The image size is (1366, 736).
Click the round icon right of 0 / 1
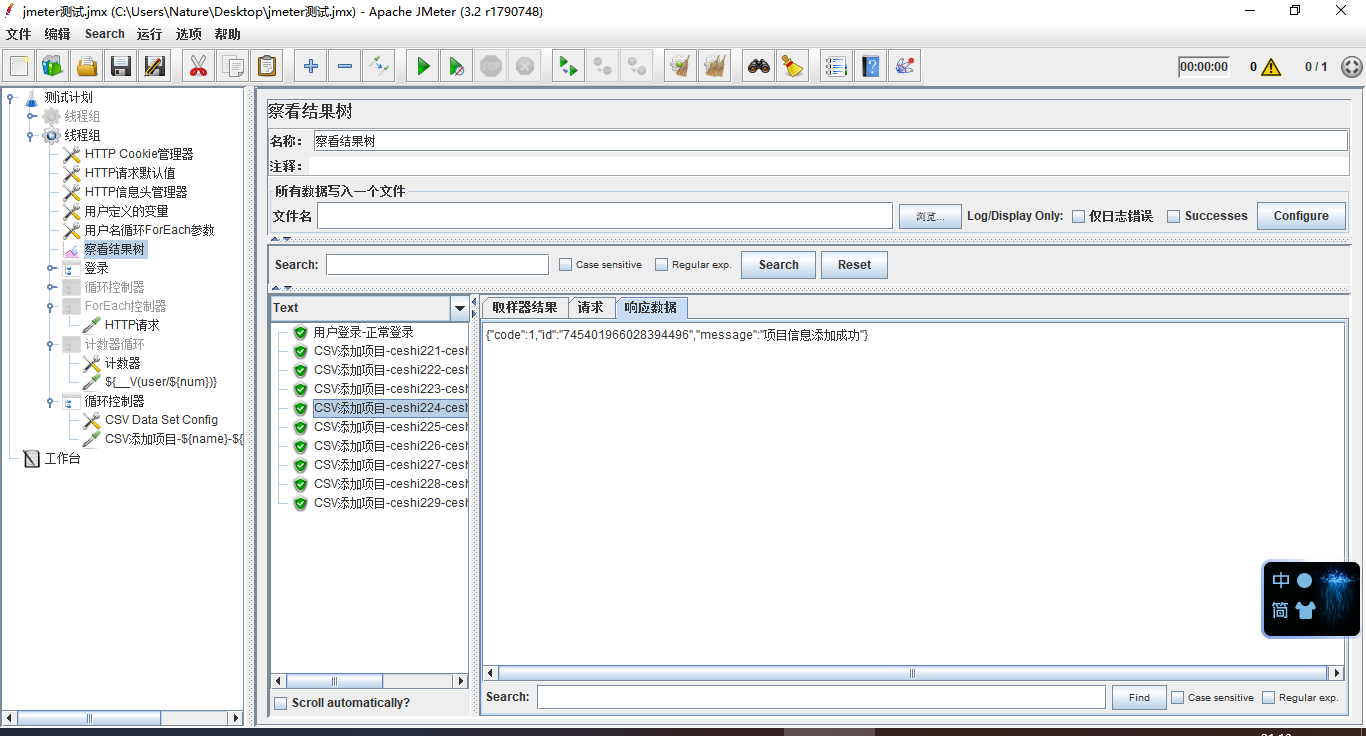pos(1351,67)
